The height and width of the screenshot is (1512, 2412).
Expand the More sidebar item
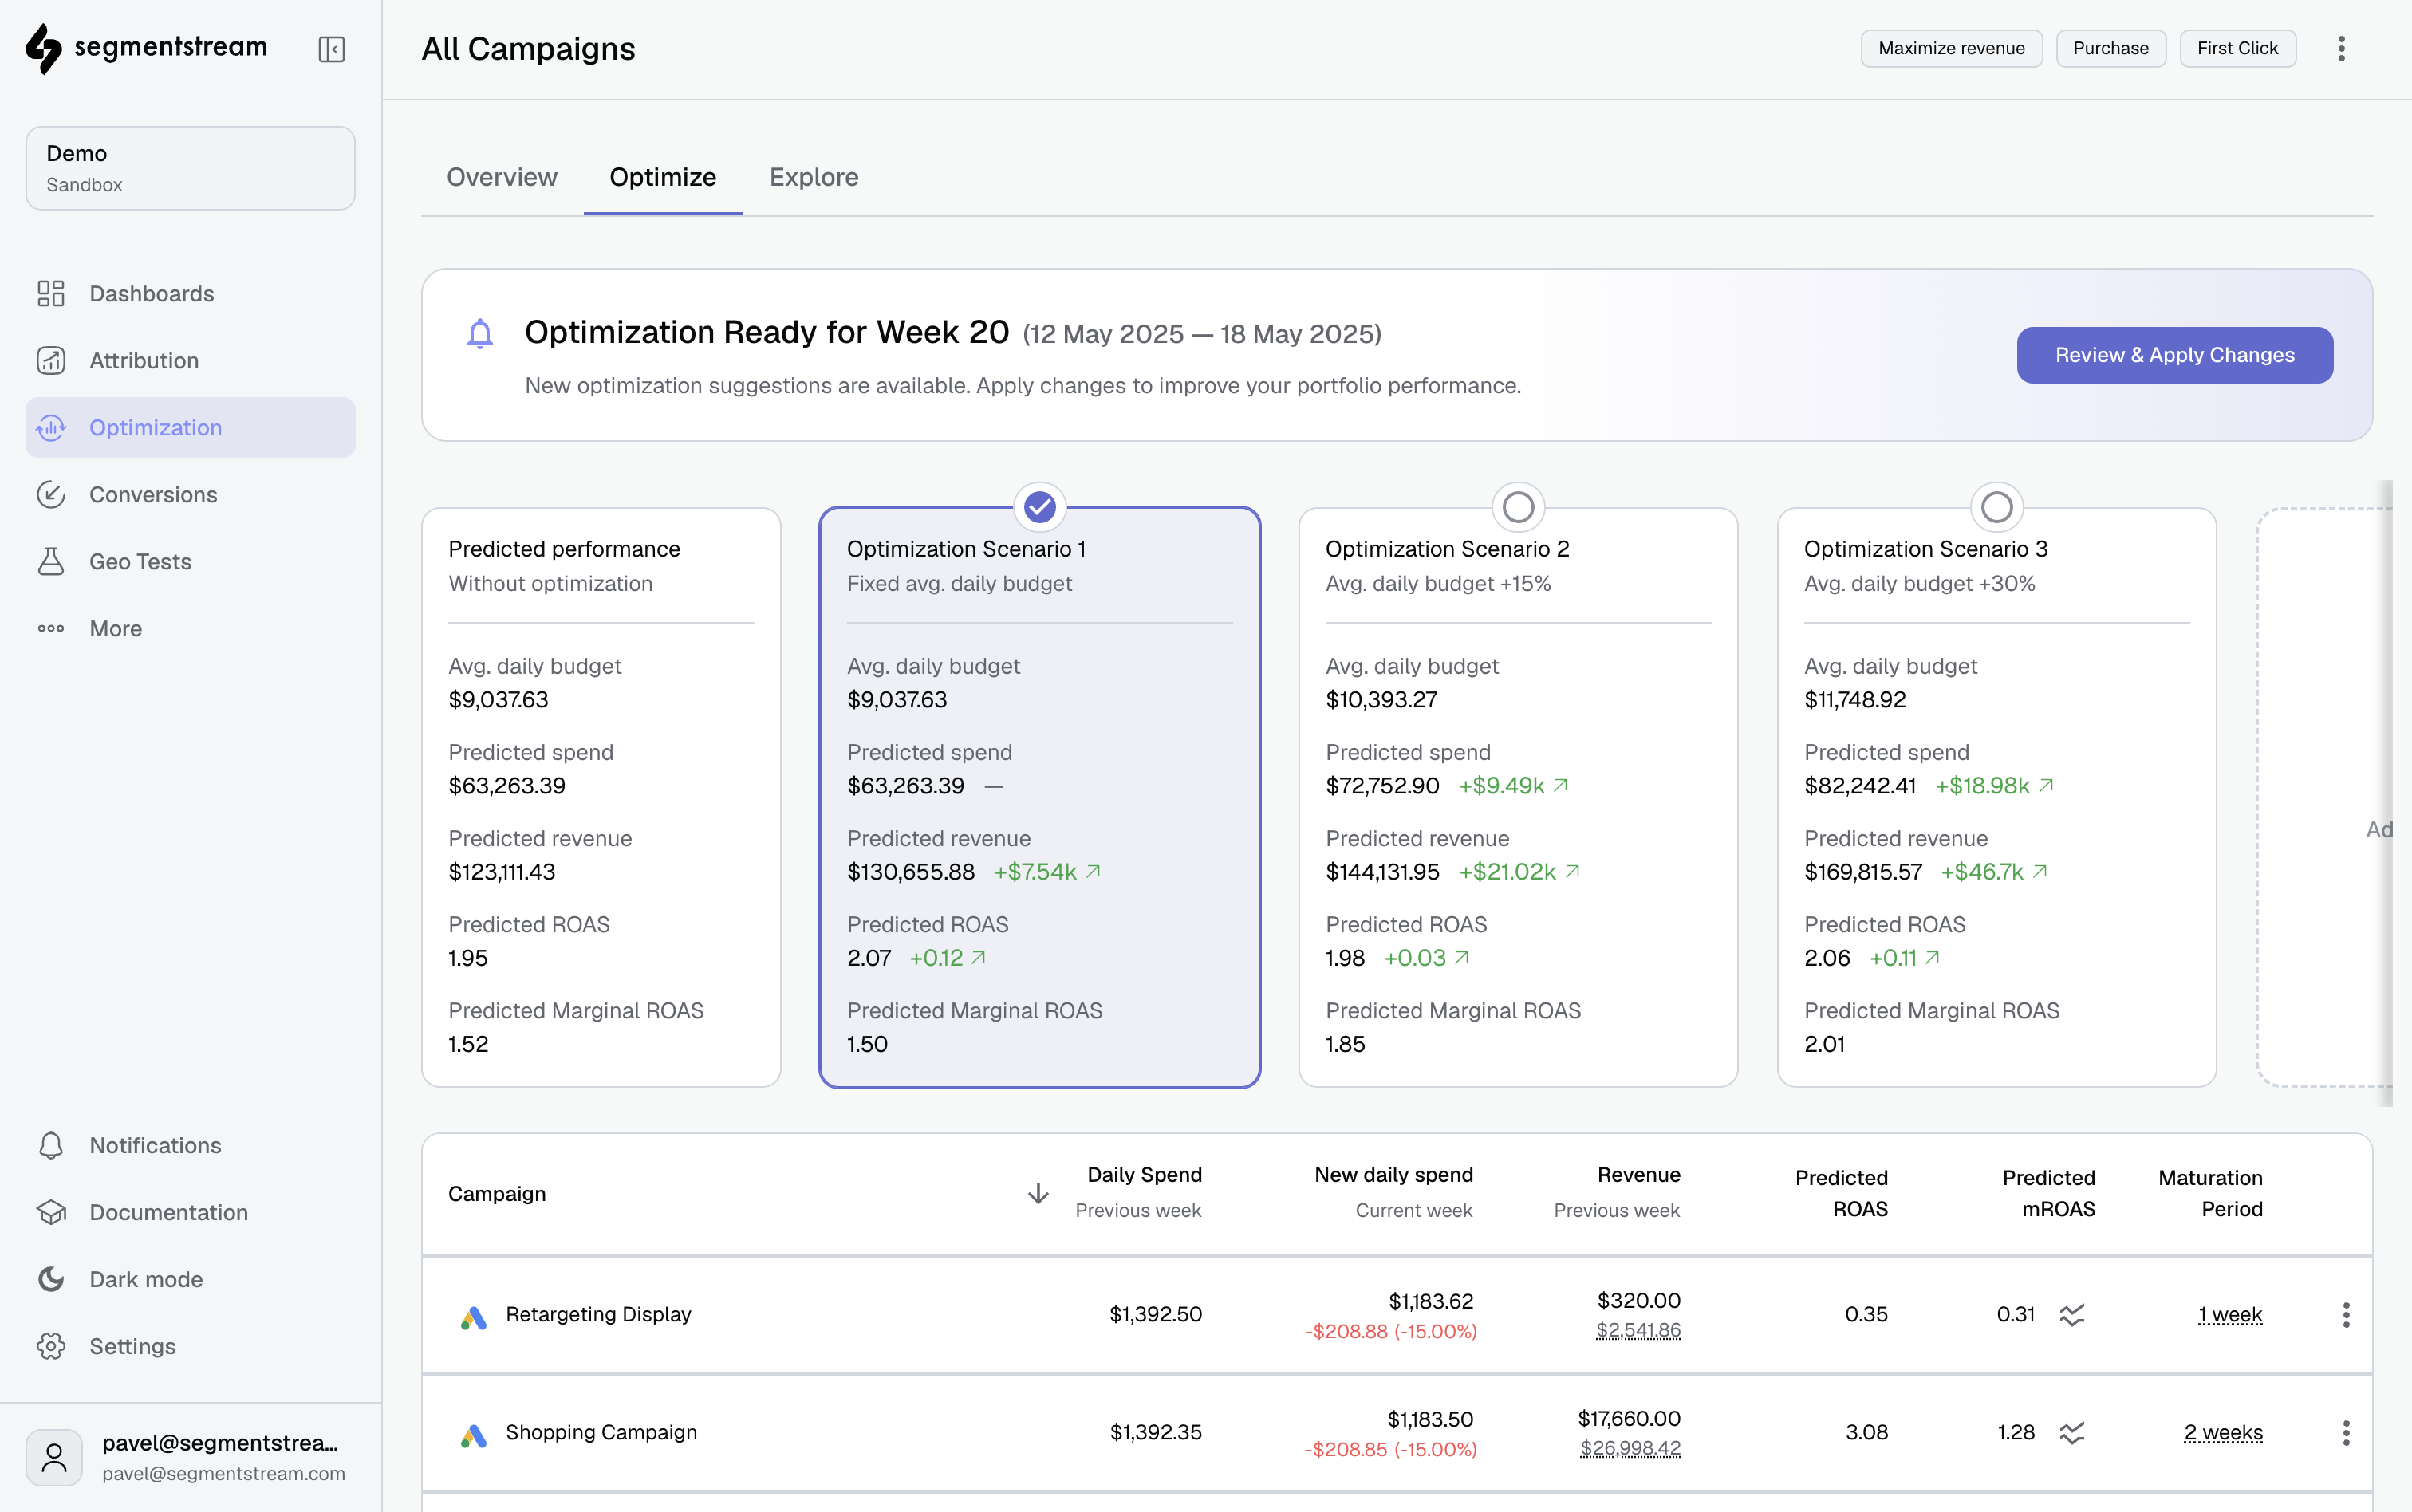click(x=190, y=628)
